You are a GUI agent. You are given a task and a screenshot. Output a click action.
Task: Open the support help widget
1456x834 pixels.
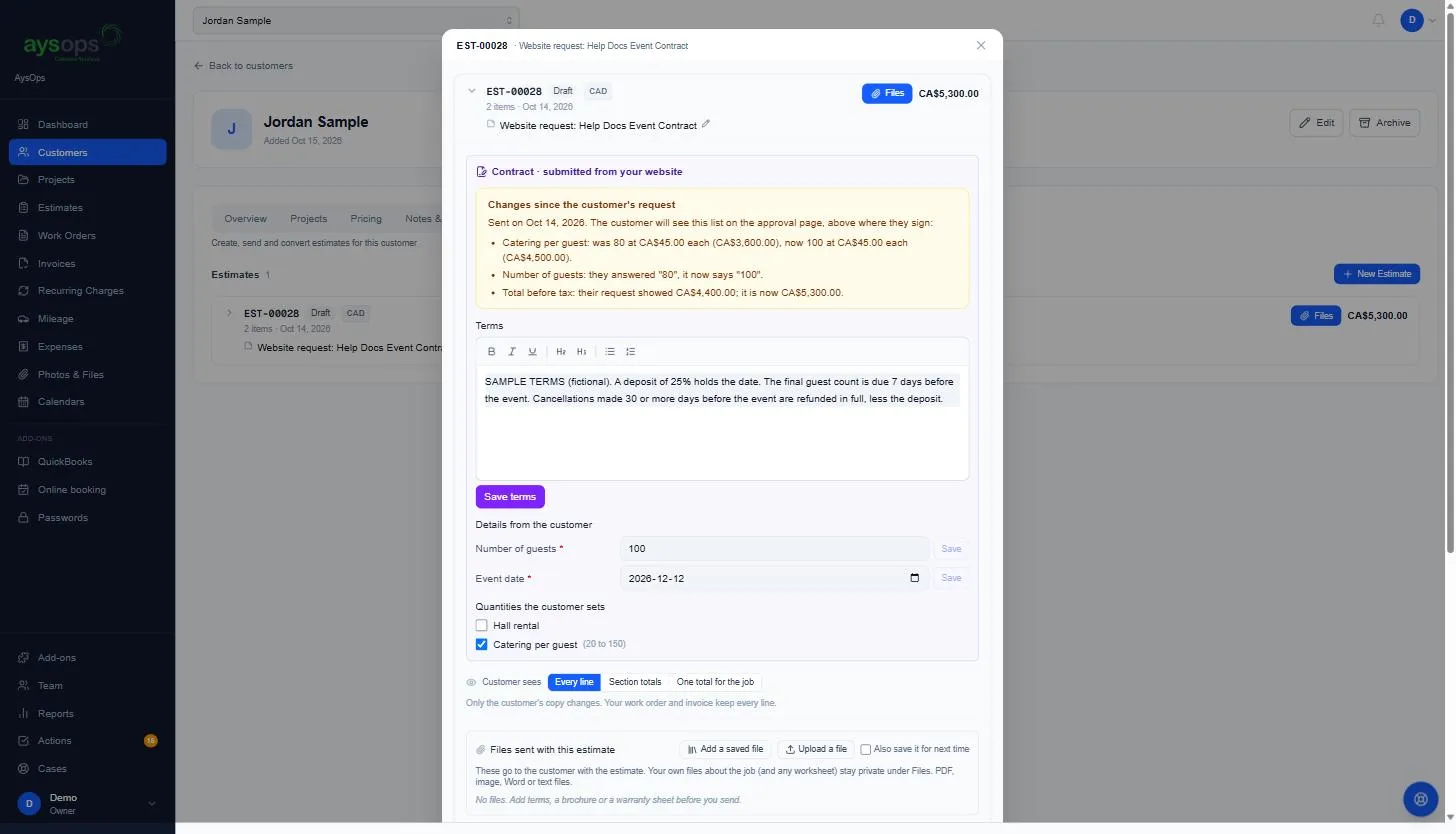(x=1420, y=799)
